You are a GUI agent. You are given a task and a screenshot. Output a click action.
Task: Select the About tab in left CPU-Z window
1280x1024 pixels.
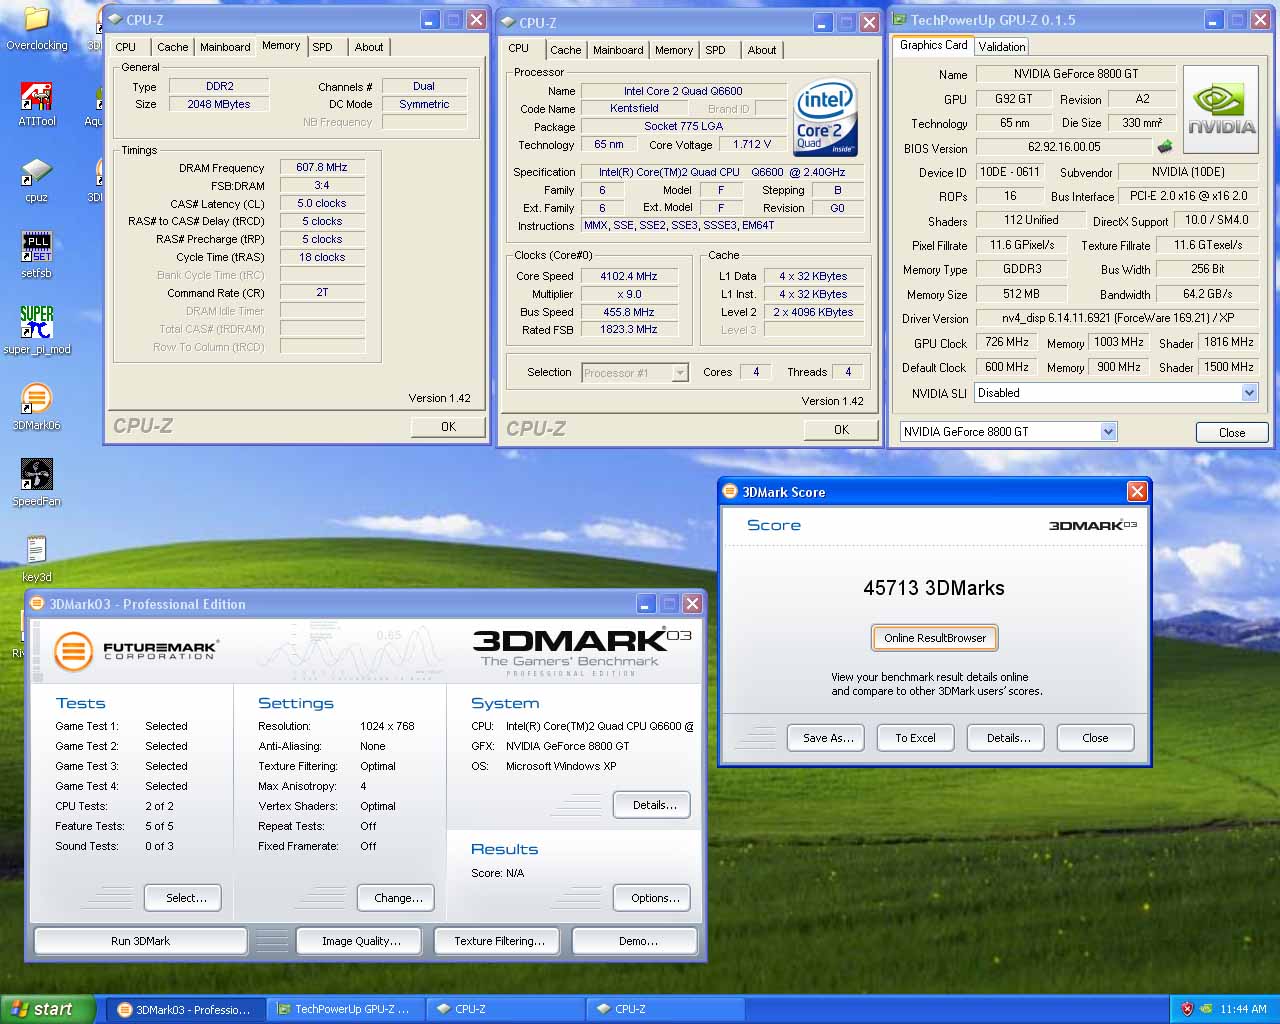pyautogui.click(x=368, y=47)
